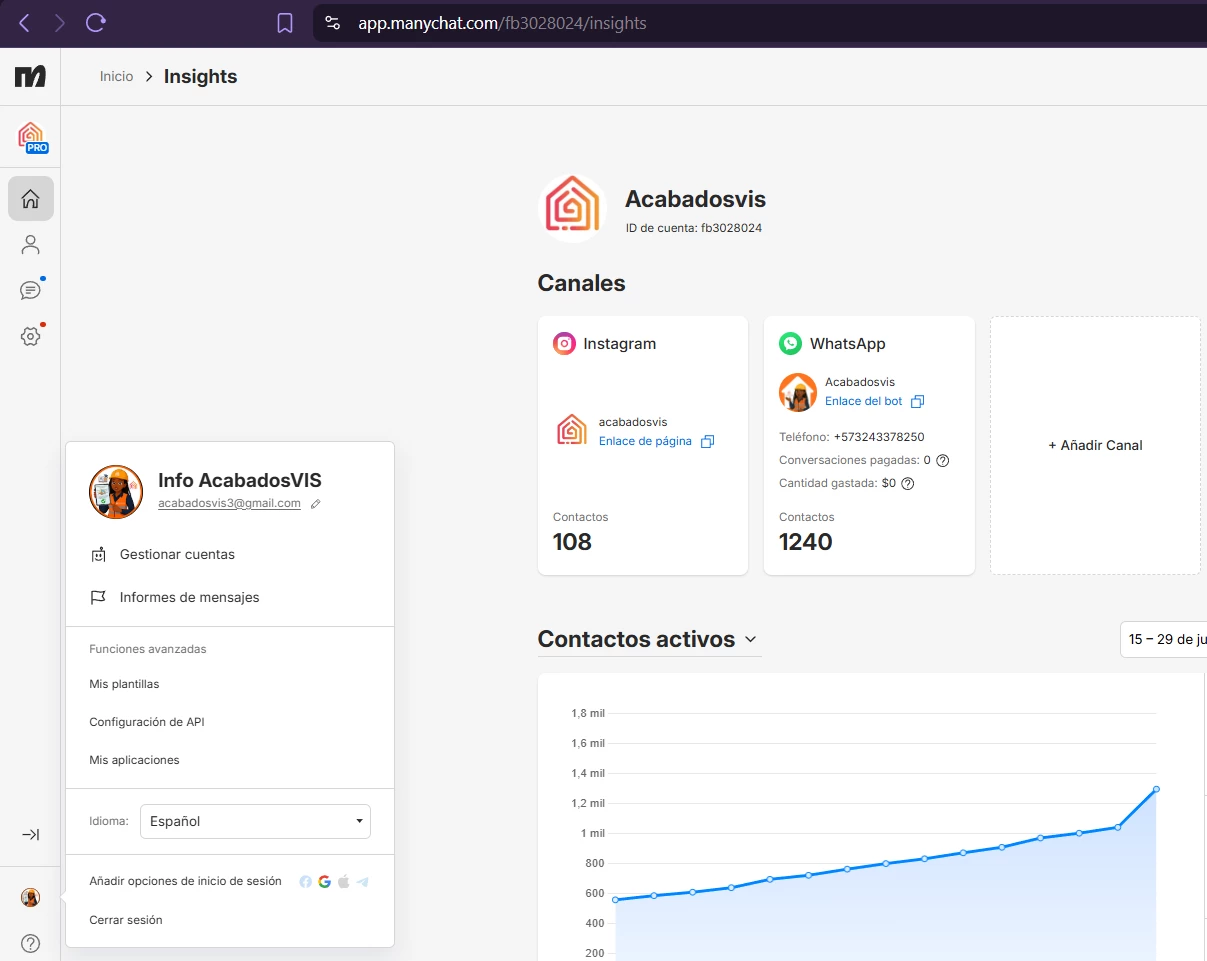This screenshot has height=961, width=1207.
Task: Click WhatsApp contact count 1240
Action: [x=805, y=542]
